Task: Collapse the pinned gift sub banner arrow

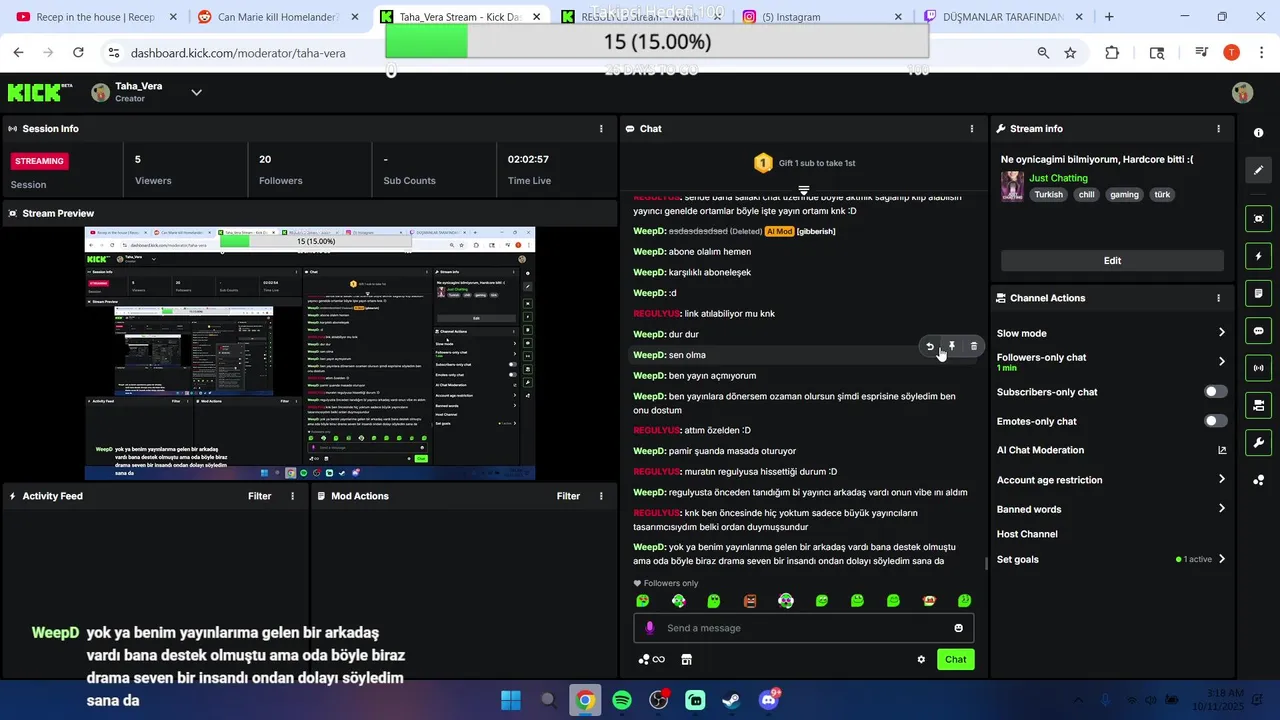Action: 803,189
